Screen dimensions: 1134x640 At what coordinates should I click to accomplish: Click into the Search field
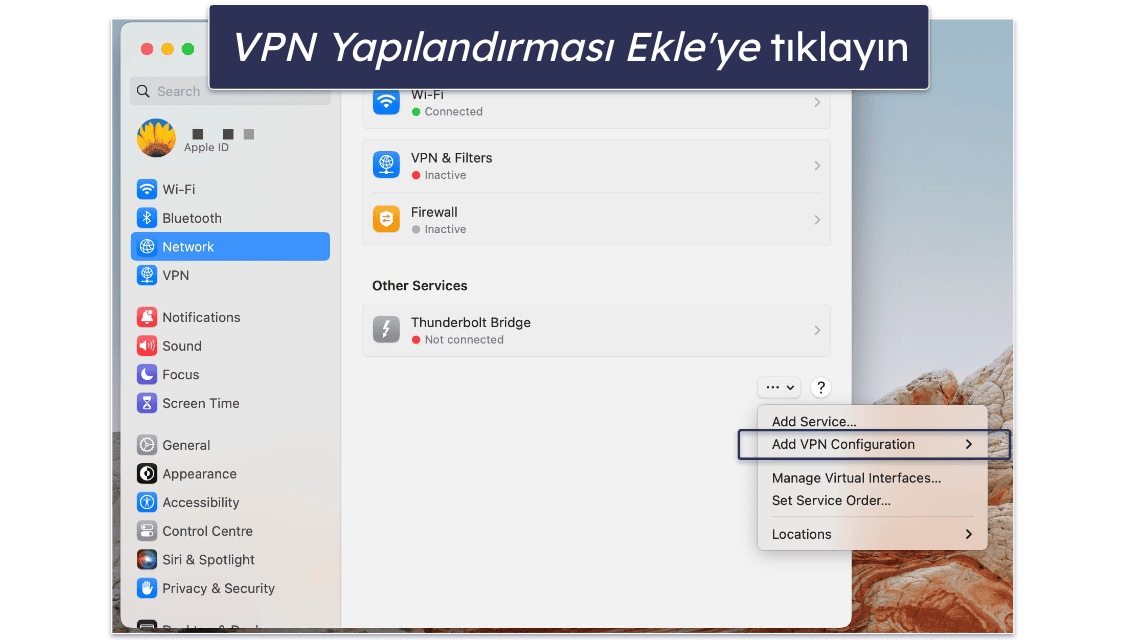[x=231, y=91]
